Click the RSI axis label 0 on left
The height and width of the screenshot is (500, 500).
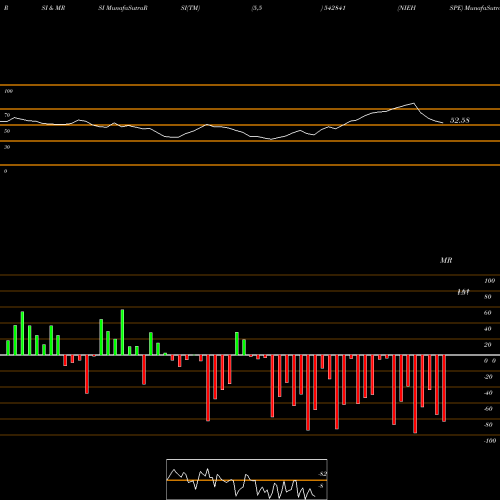[x=5, y=171]
